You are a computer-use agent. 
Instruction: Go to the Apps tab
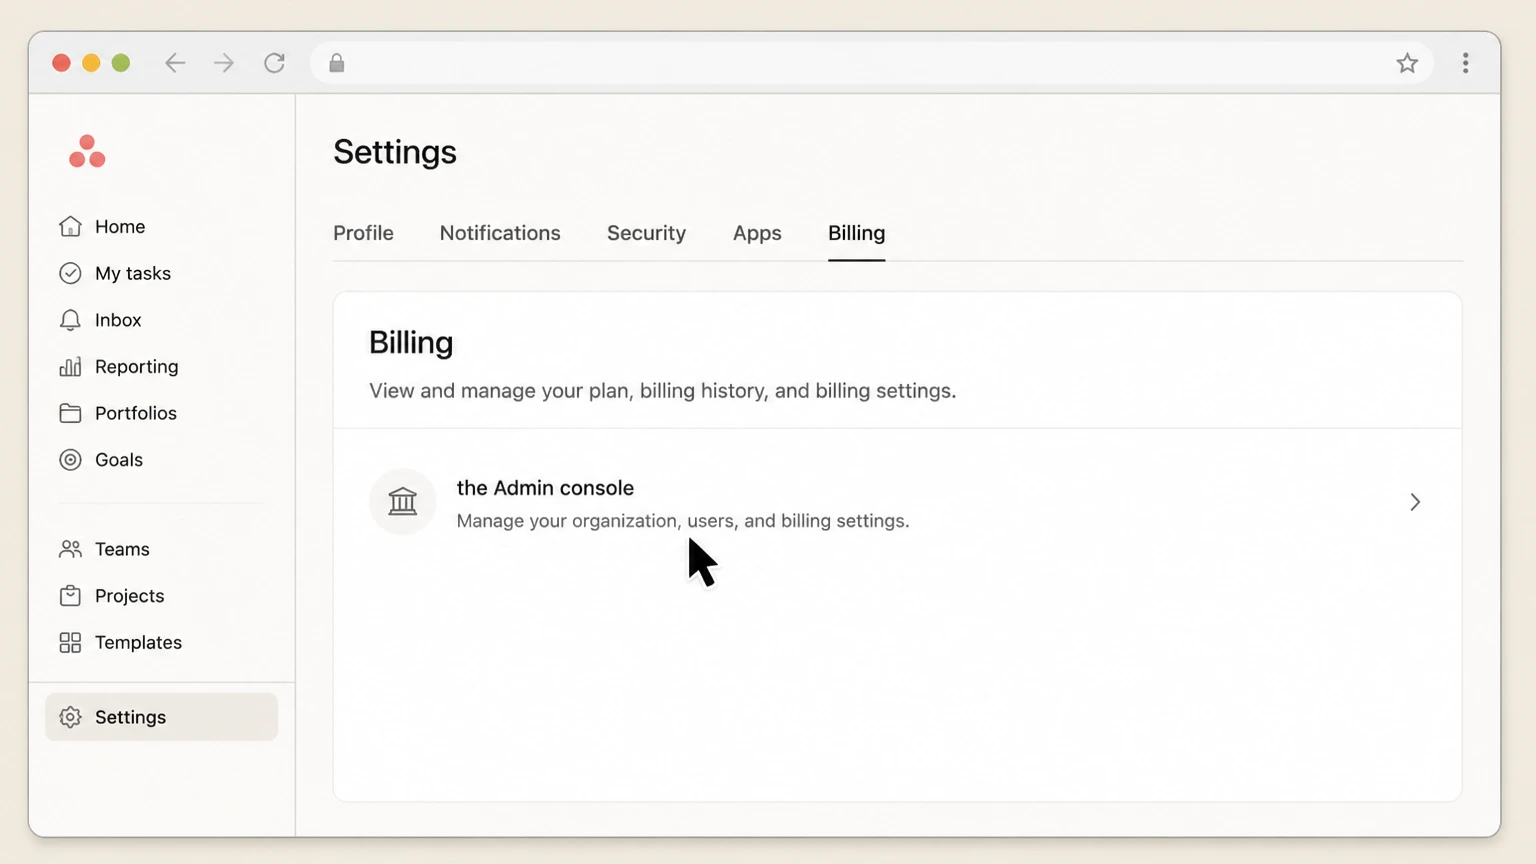(x=757, y=233)
